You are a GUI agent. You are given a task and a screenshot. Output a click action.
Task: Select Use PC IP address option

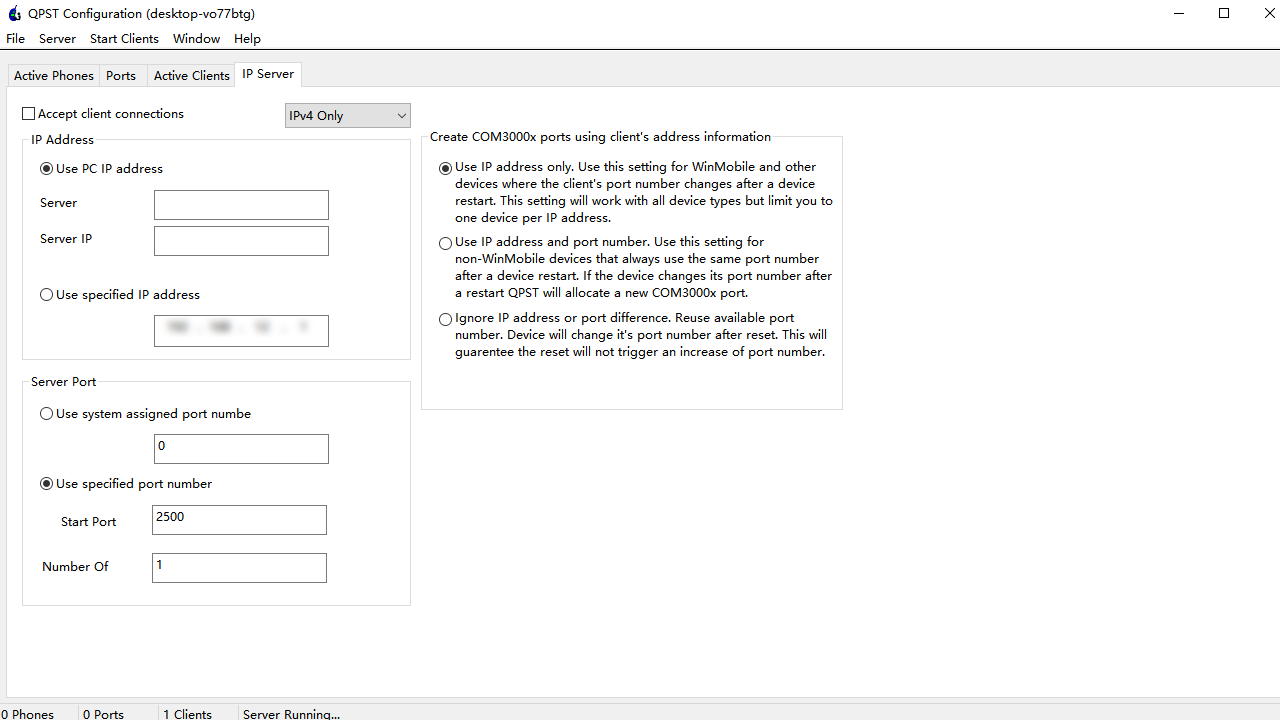(x=47, y=169)
